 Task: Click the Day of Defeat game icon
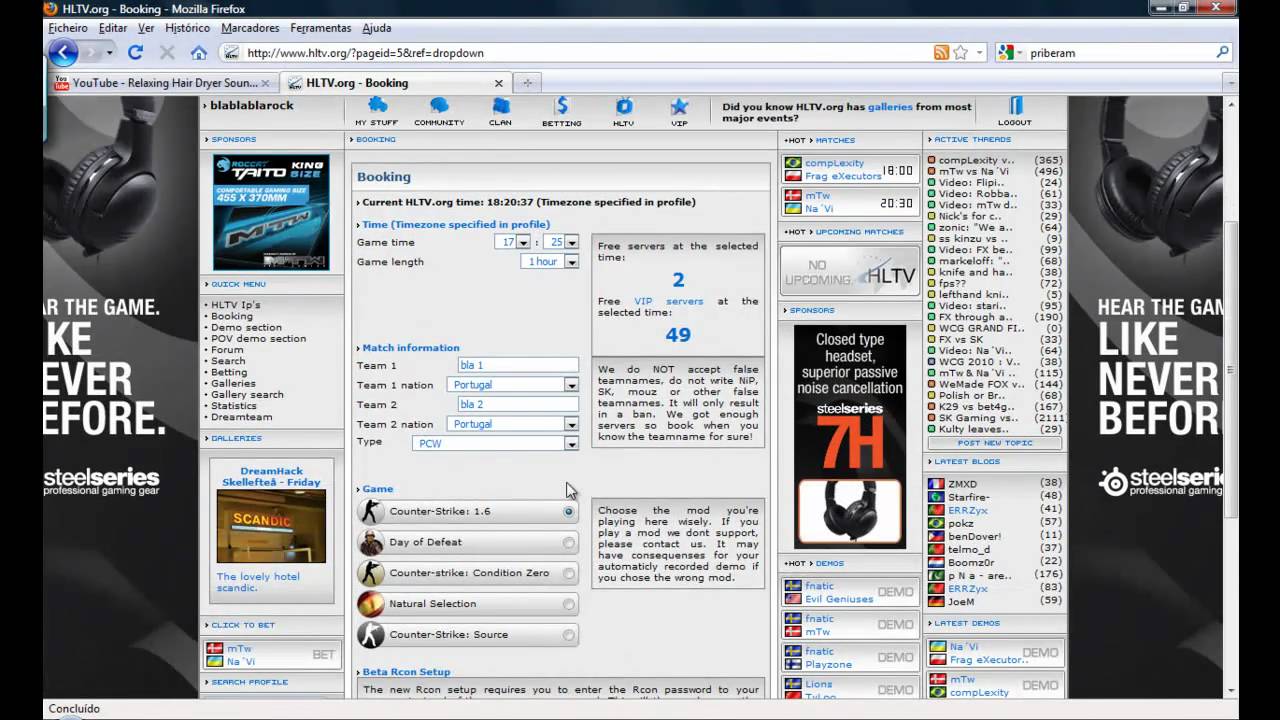(371, 542)
